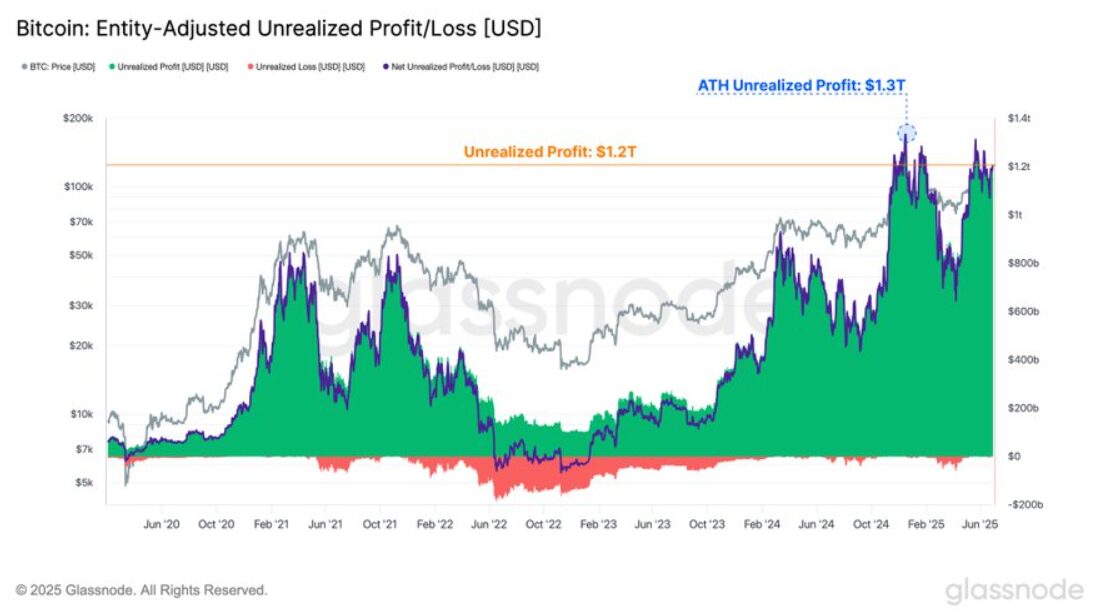Click the orange Unrealized Profit: $1.2T label
Screen dimensions: 1097x611
550,152
